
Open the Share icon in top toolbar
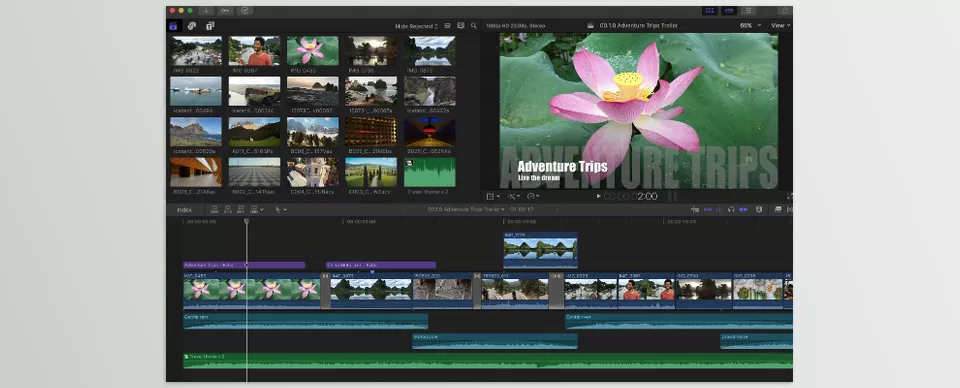[x=786, y=10]
